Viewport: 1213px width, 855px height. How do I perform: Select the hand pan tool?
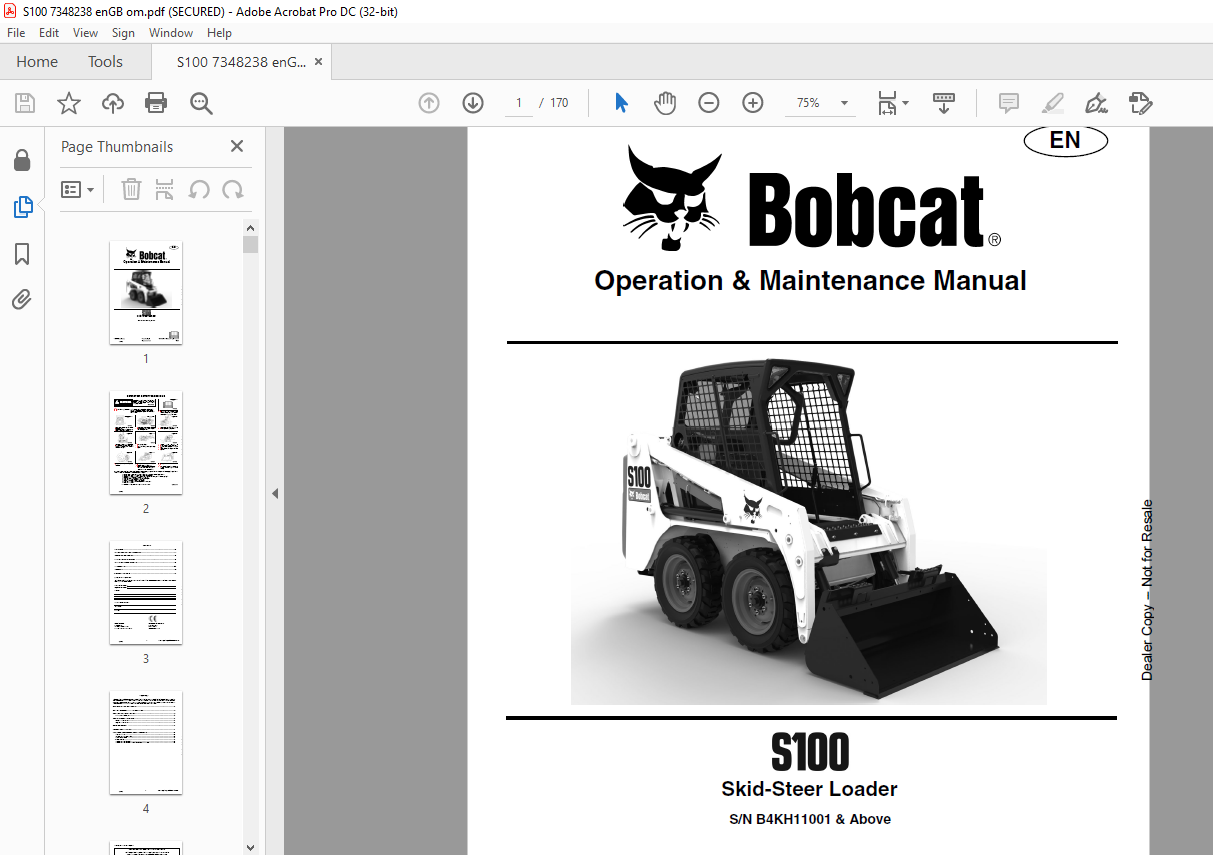click(665, 103)
